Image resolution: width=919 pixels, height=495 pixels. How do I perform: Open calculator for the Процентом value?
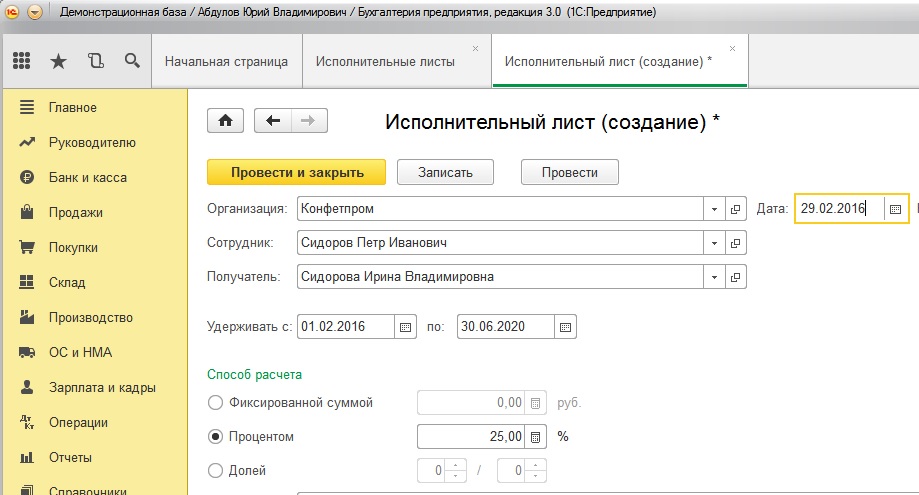(535, 437)
